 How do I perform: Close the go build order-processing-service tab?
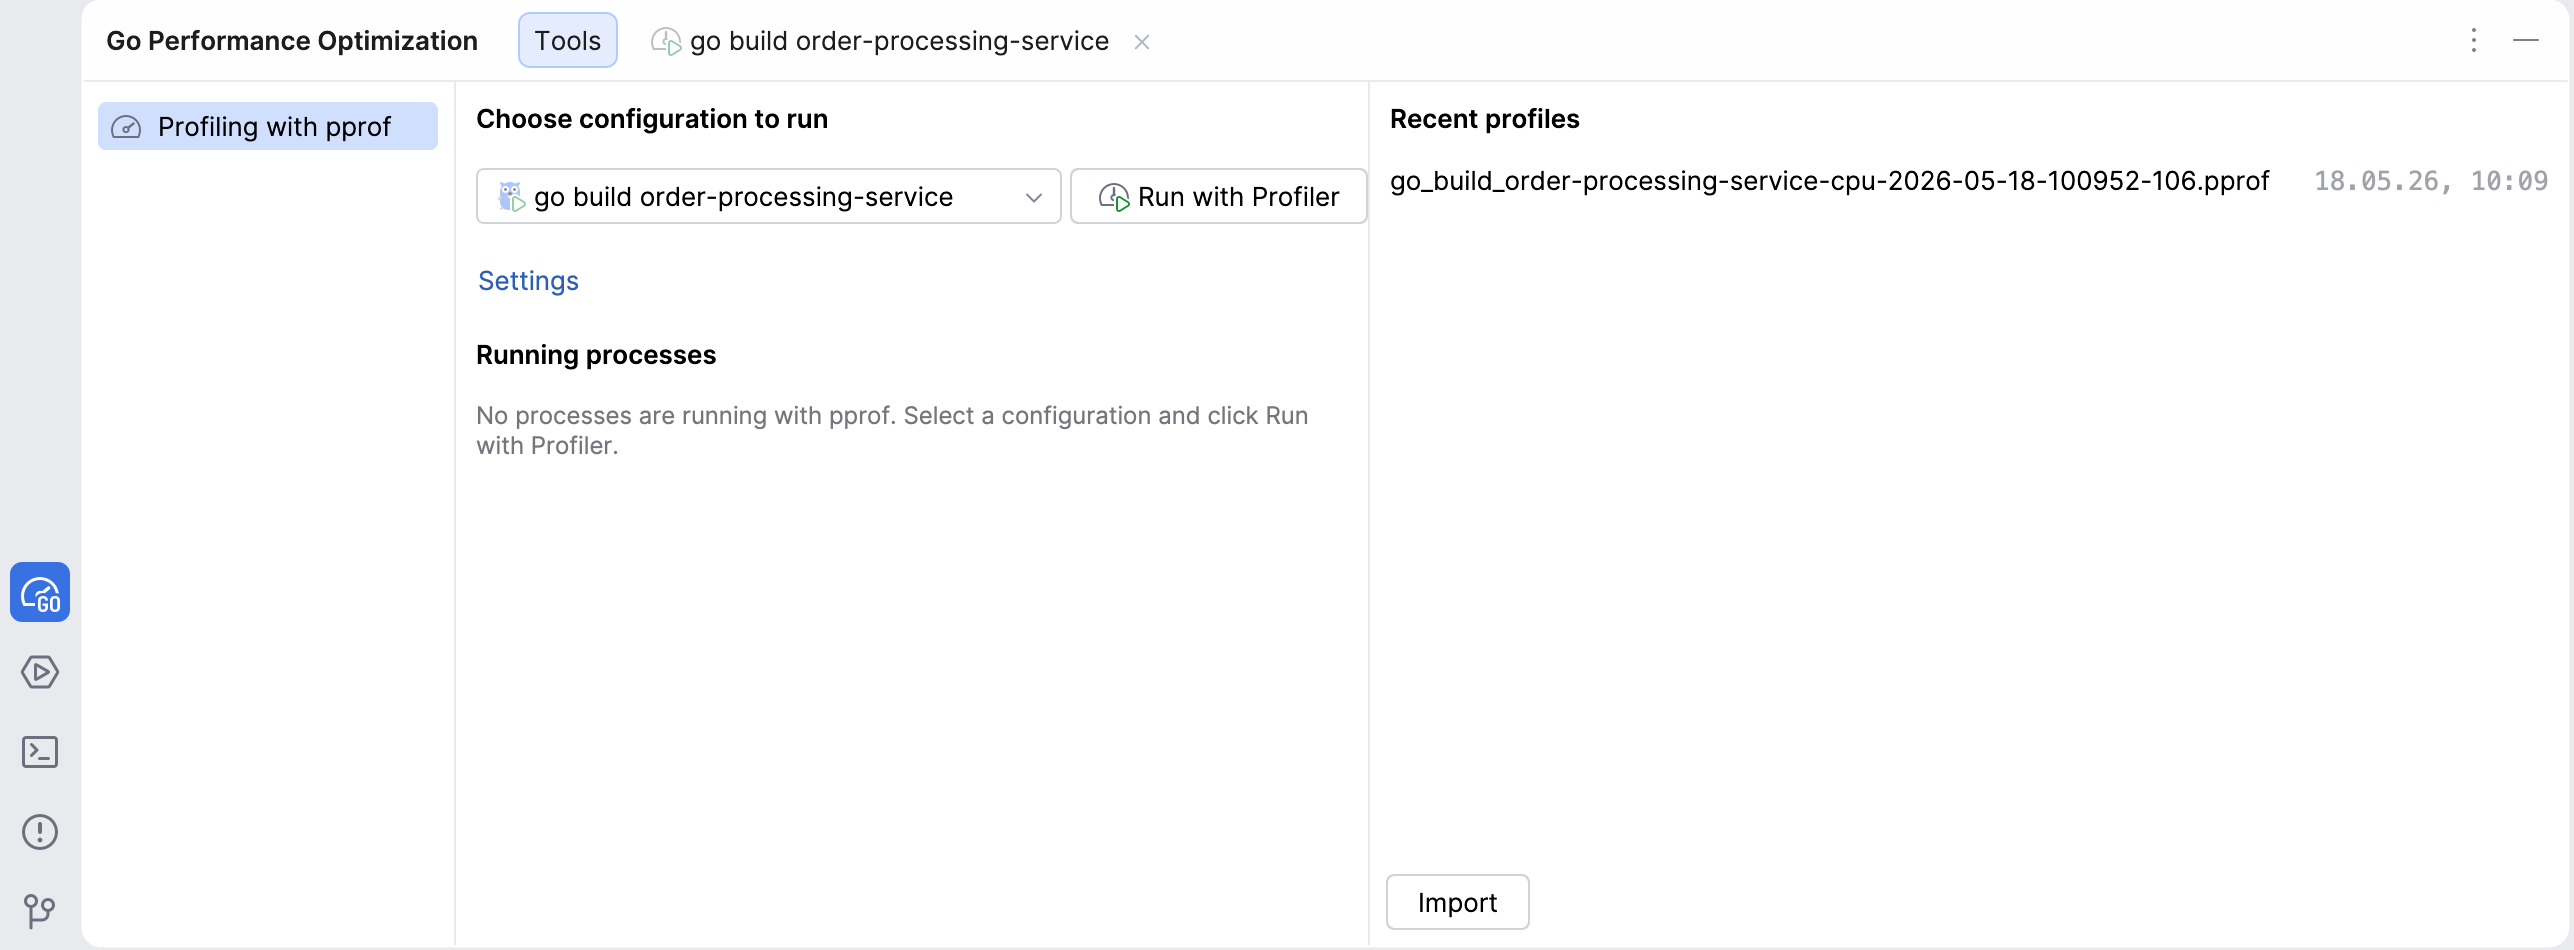pyautogui.click(x=1142, y=42)
